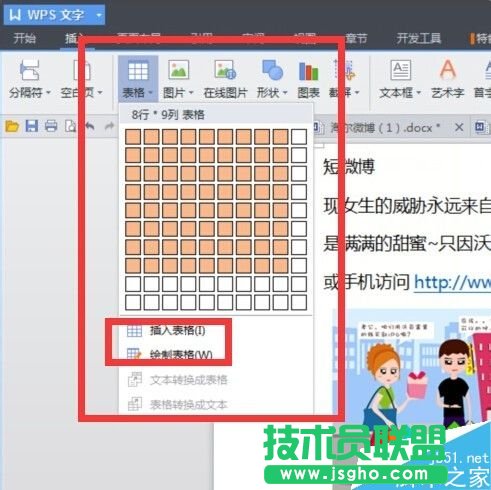Expand the WPS 文字 dropdown arrow
Image resolution: width=491 pixels, height=490 pixels.
(x=99, y=15)
